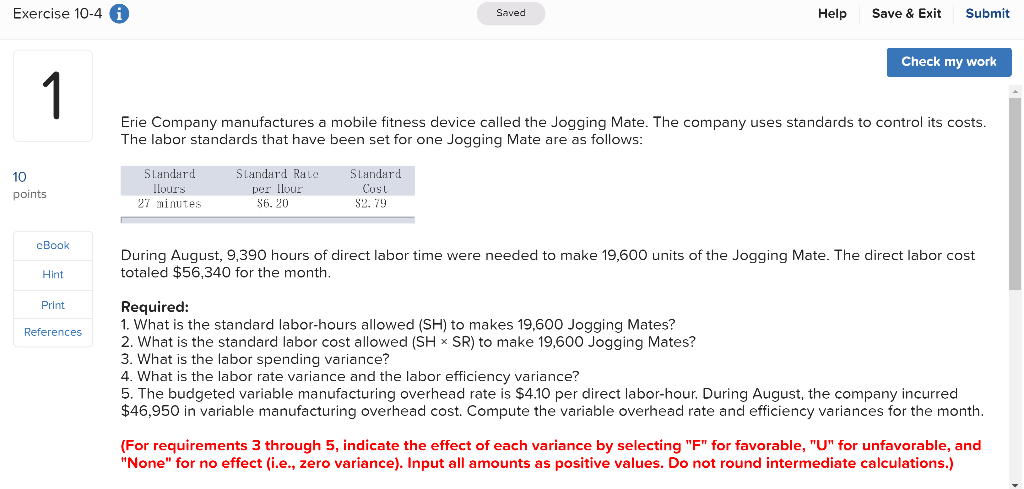The width and height of the screenshot is (1024, 489).
Task: Click the Check my work button
Action: point(949,62)
